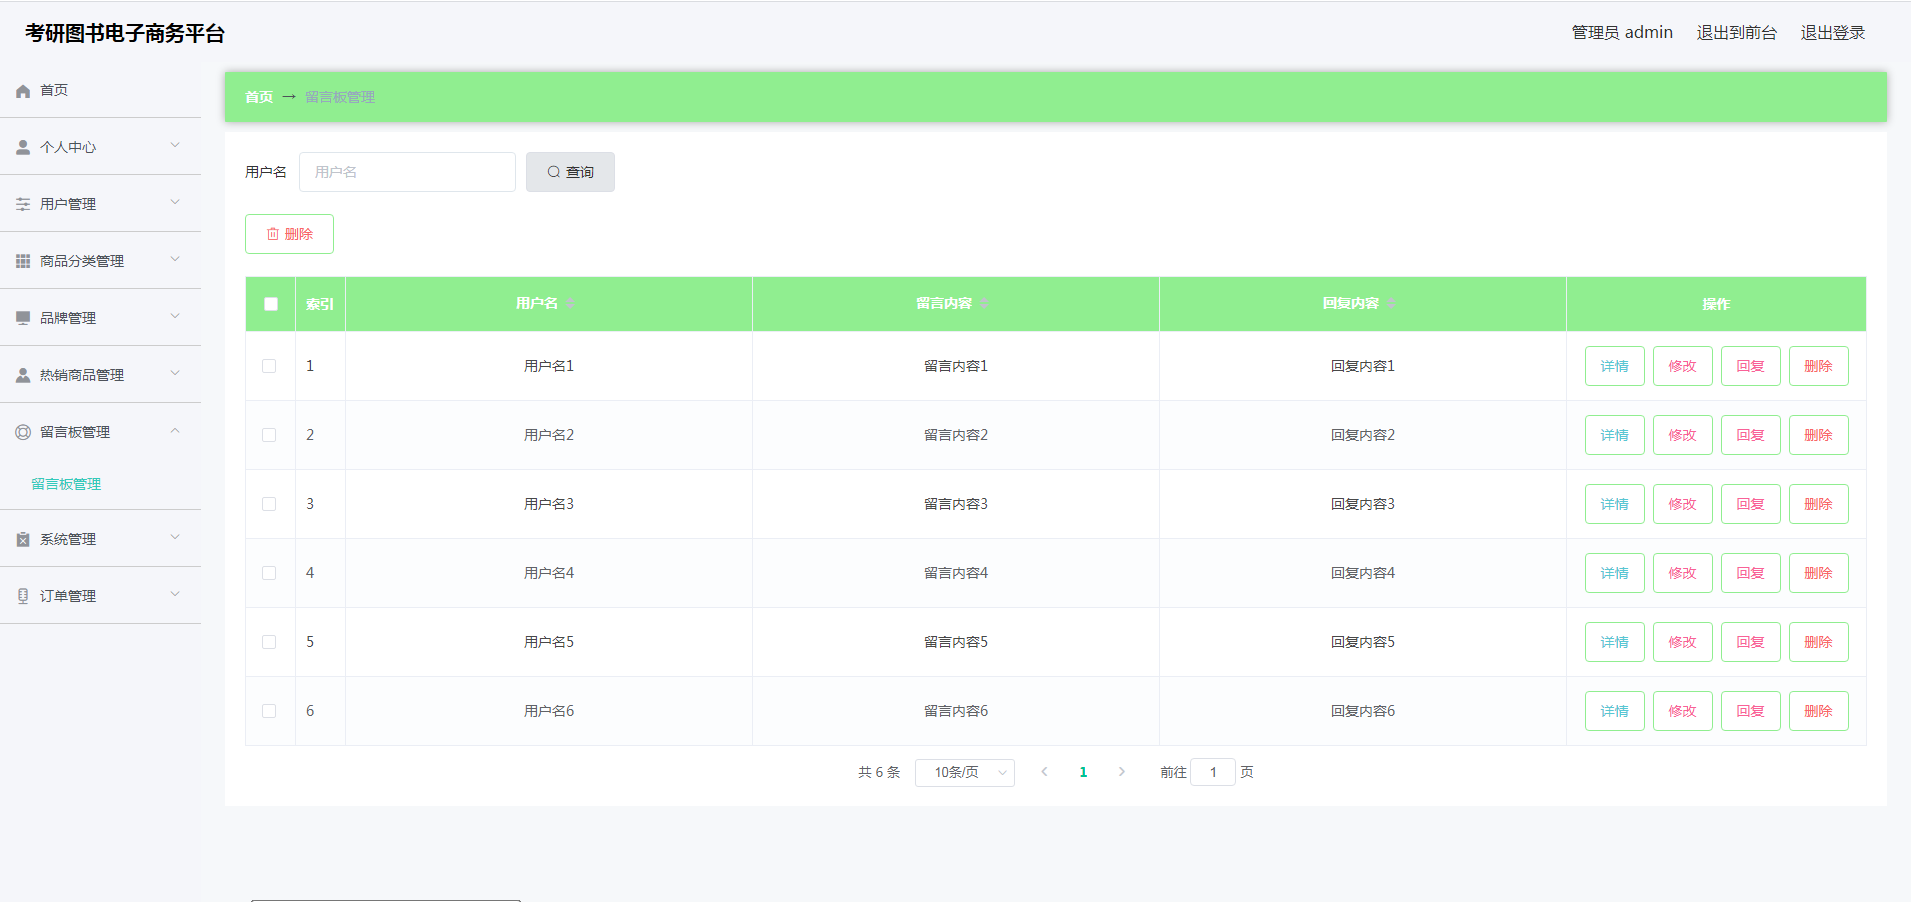
Task: Open 商品分类管理 sidebar menu
Action: click(100, 261)
